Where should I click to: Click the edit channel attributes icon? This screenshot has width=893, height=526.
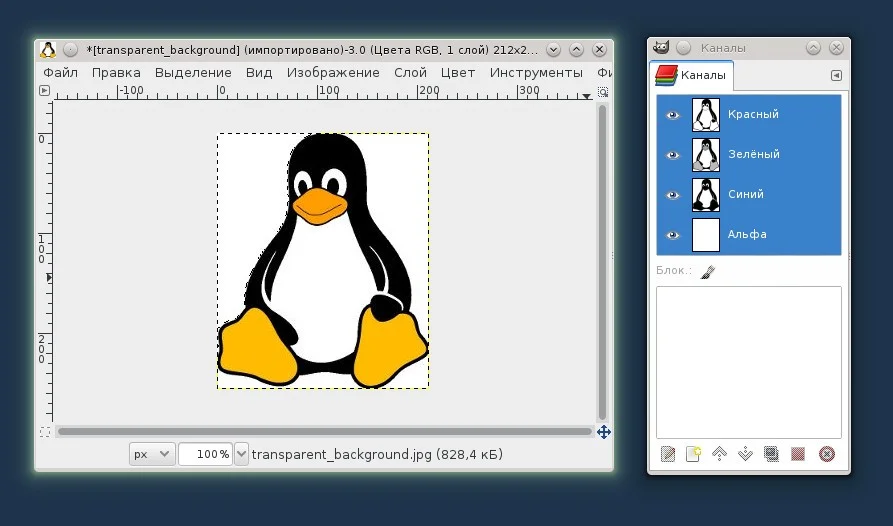coord(669,454)
